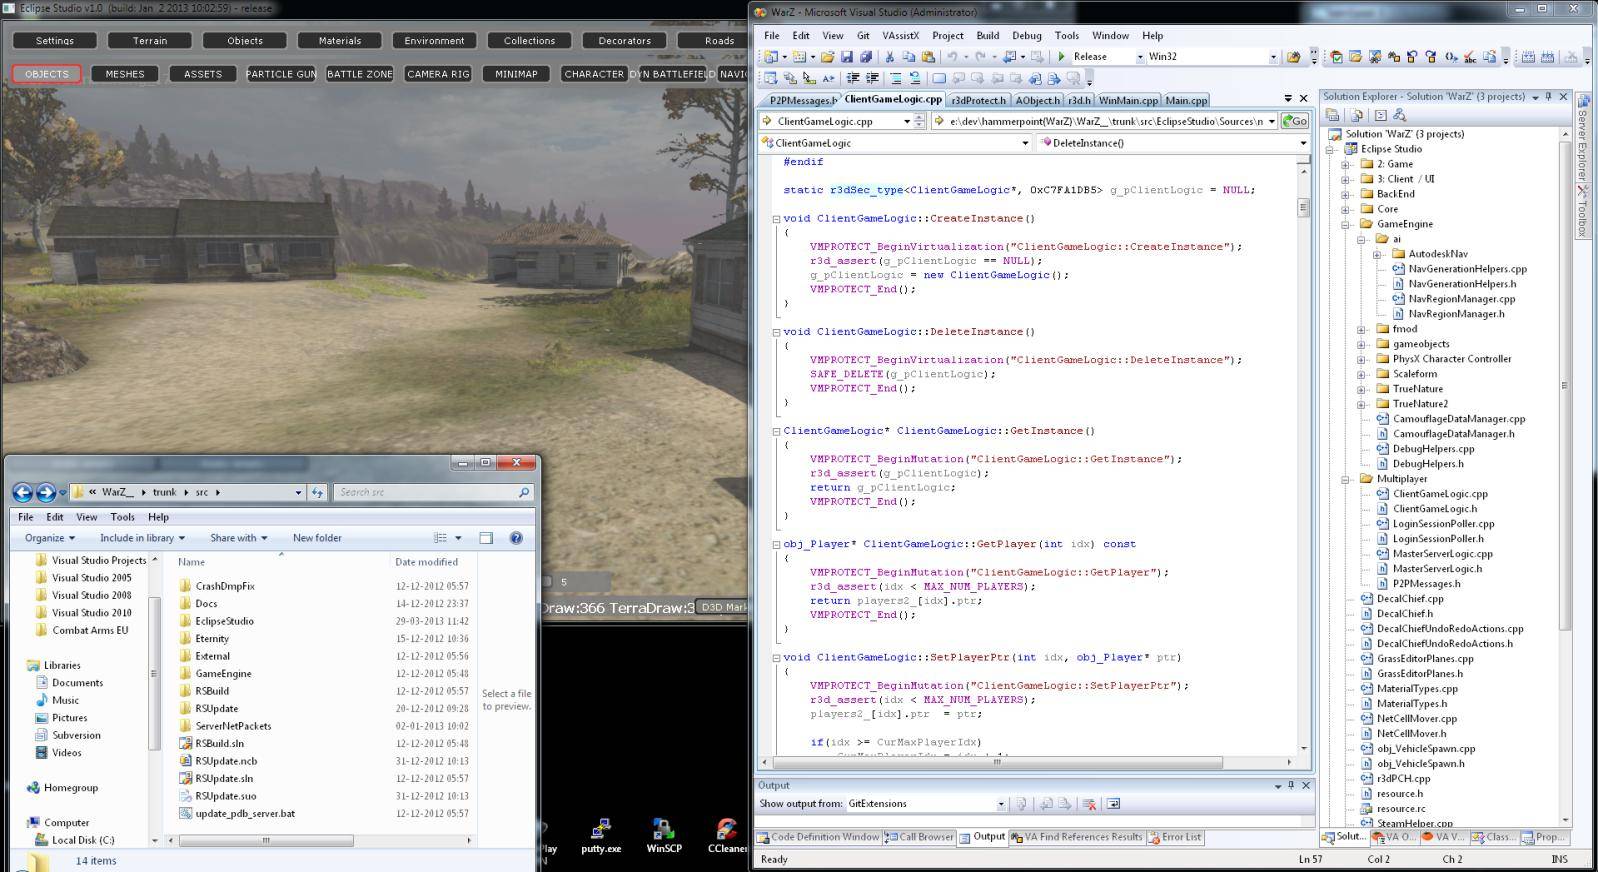Image resolution: width=1598 pixels, height=872 pixels.
Task: Click the Copy icon in Visual Studio toolbar
Action: coord(908,57)
